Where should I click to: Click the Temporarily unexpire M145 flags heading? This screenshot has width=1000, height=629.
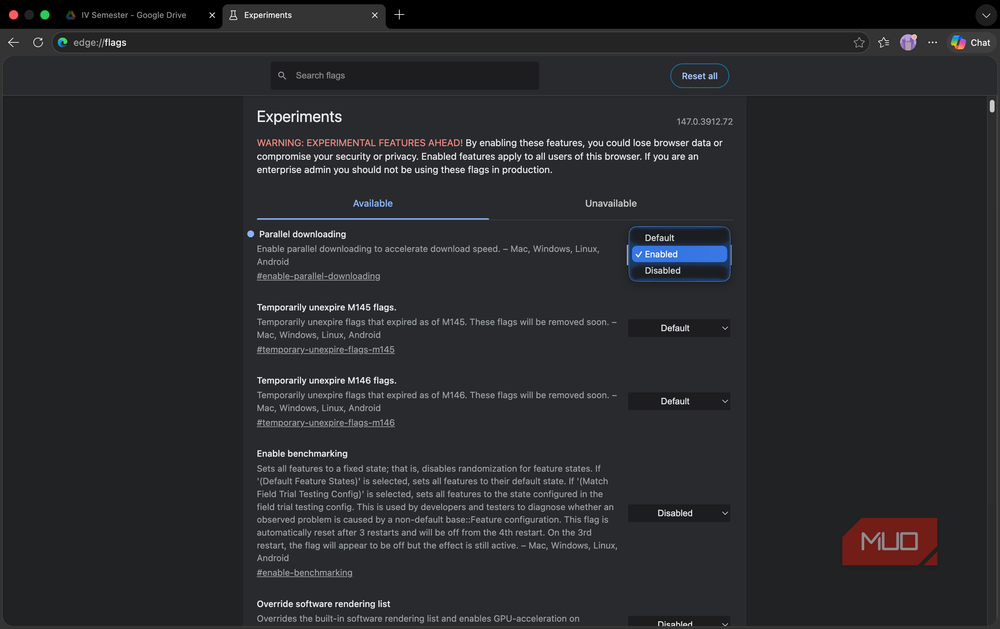coord(326,307)
